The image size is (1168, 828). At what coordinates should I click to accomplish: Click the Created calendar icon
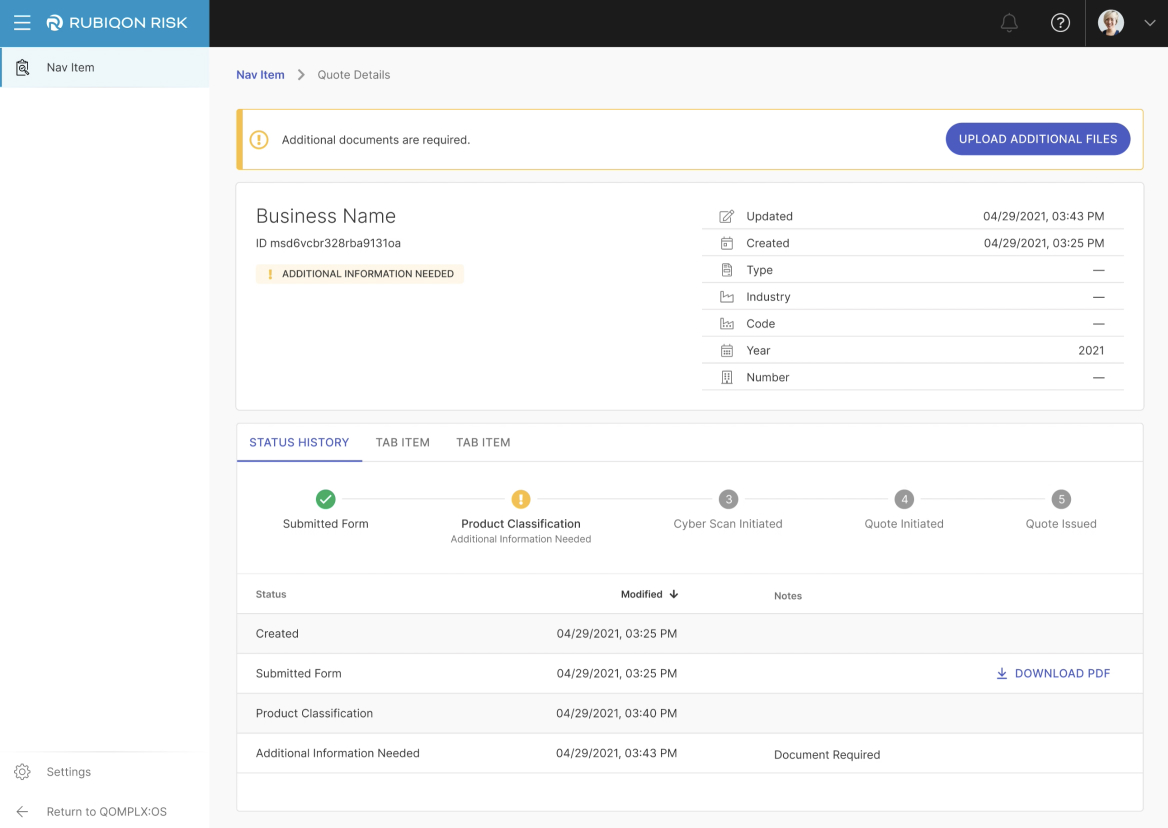click(726, 243)
